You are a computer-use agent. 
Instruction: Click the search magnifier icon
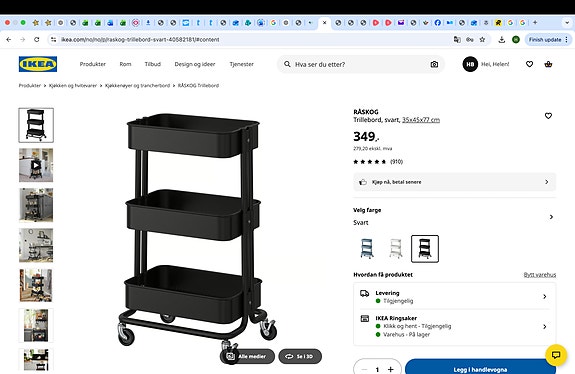(x=287, y=64)
